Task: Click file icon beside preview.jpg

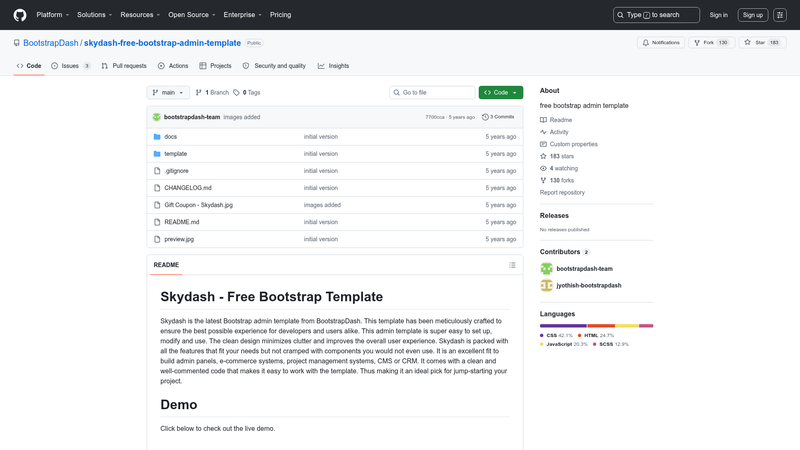Action: coord(157,239)
